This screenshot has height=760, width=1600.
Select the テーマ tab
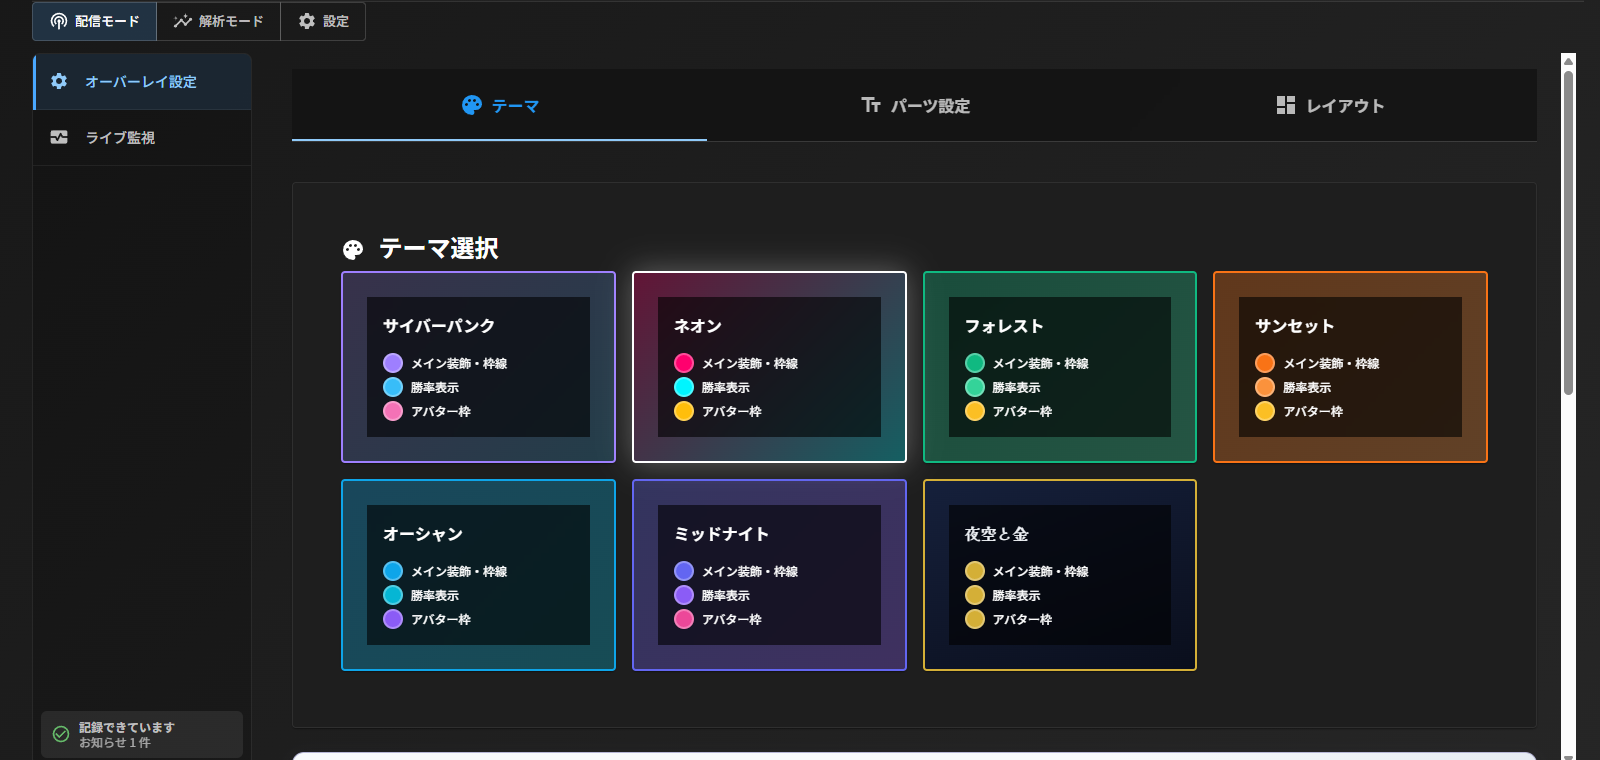click(x=499, y=105)
